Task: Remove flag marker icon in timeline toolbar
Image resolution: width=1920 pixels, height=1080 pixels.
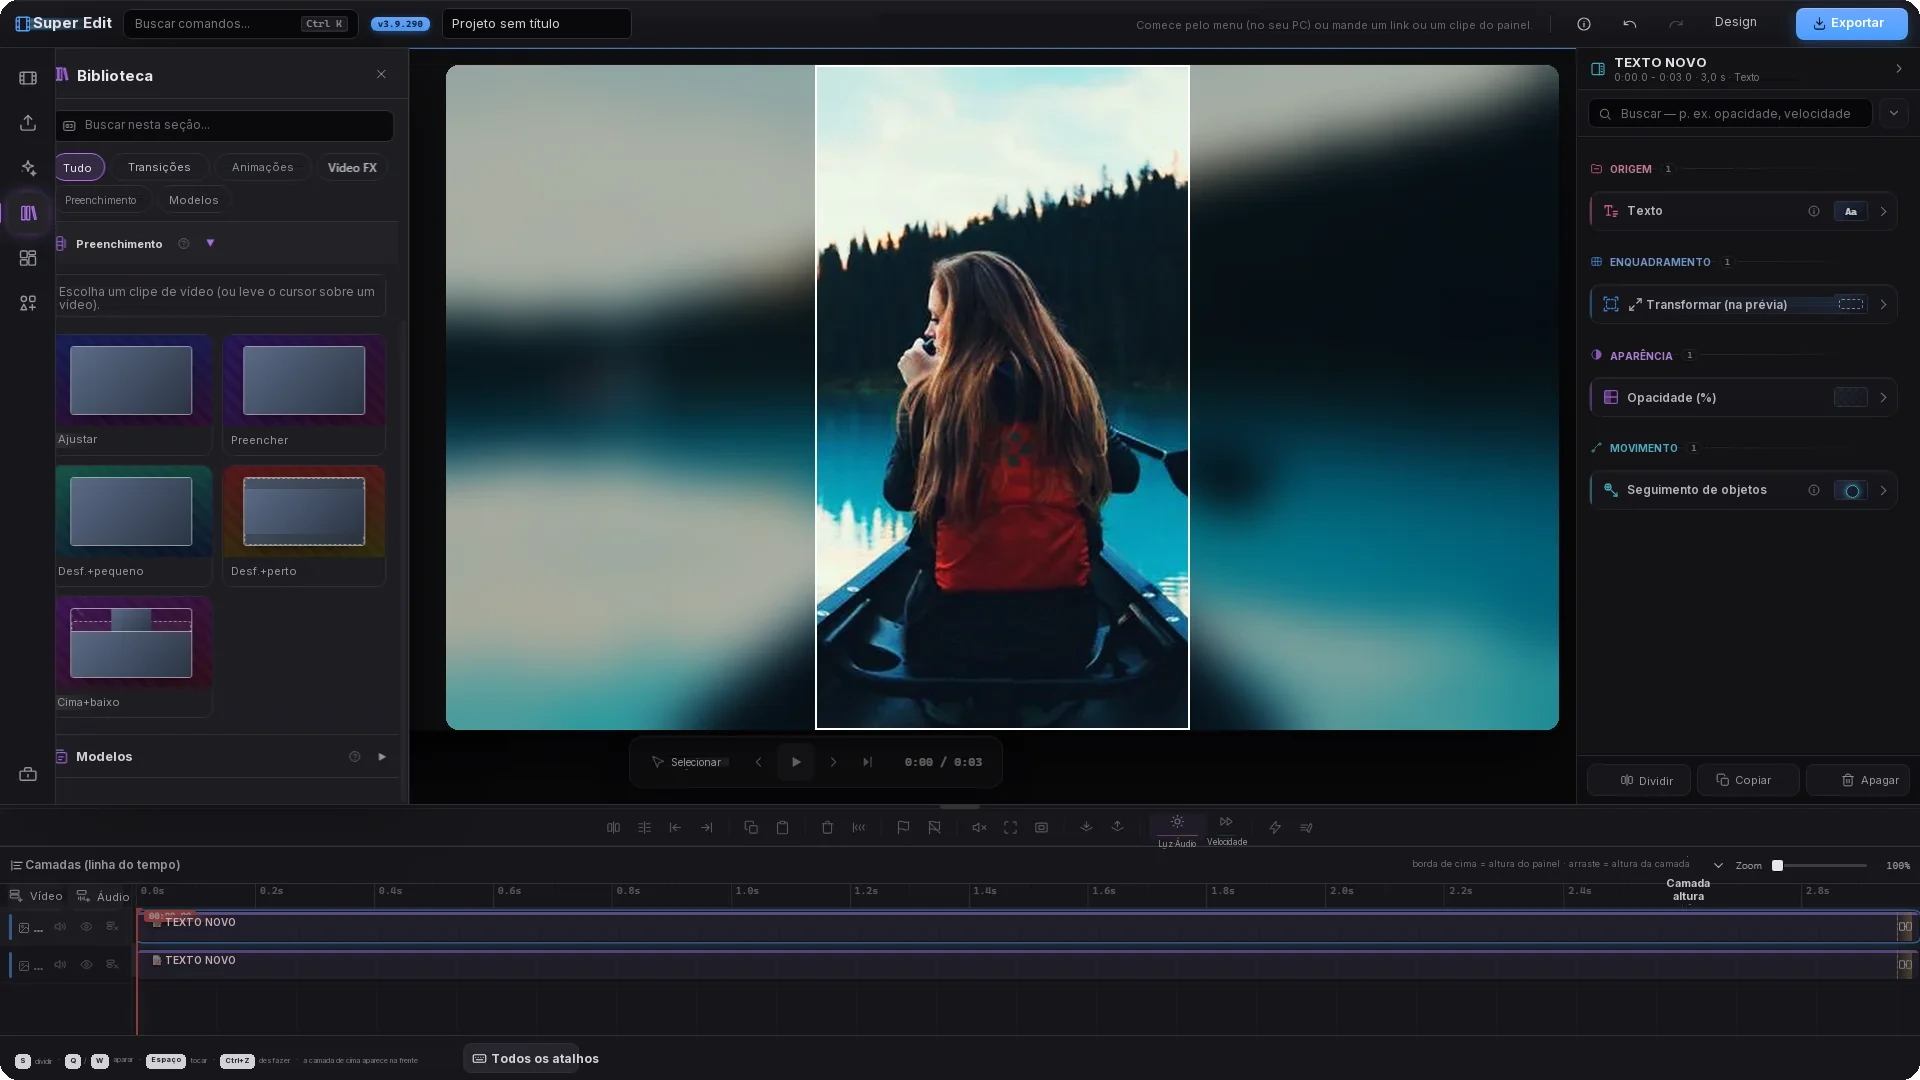Action: point(934,828)
